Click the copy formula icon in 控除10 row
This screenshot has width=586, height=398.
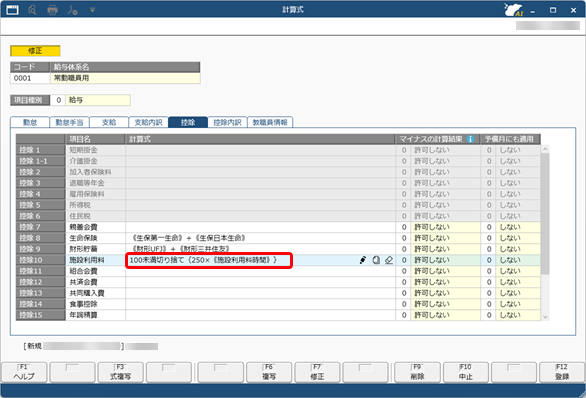[376, 260]
